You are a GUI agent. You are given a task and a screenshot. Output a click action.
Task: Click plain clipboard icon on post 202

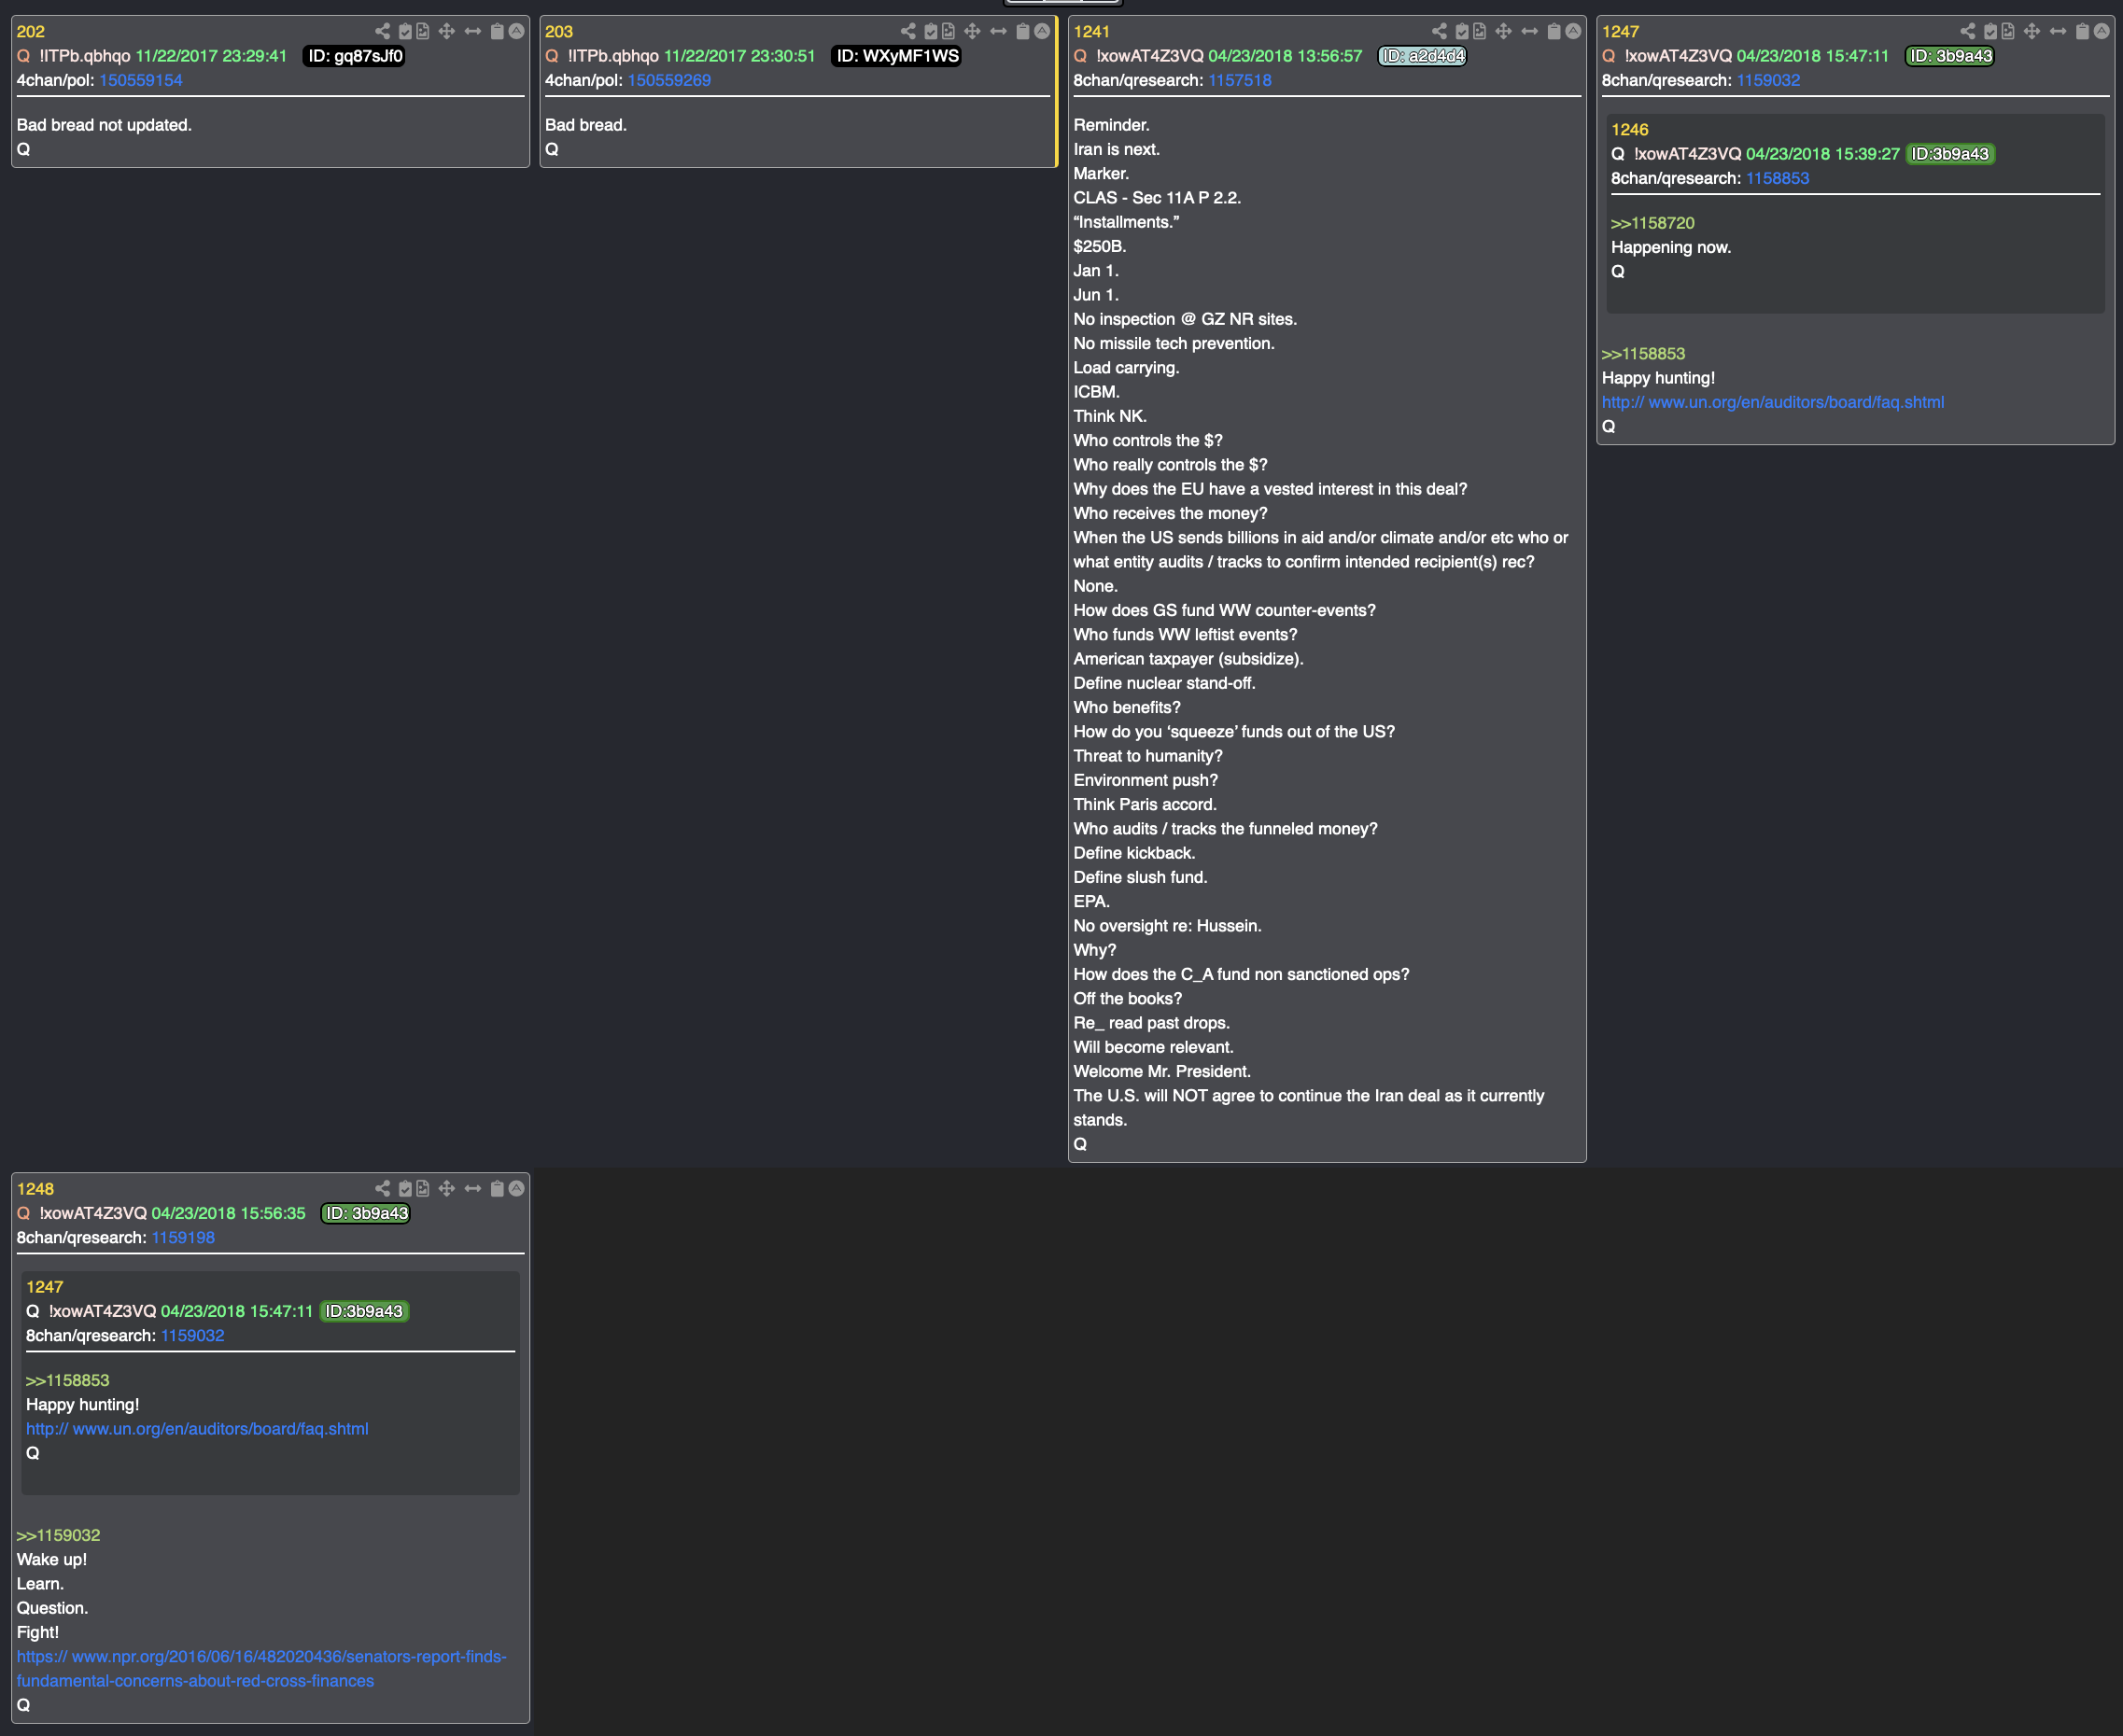497,31
